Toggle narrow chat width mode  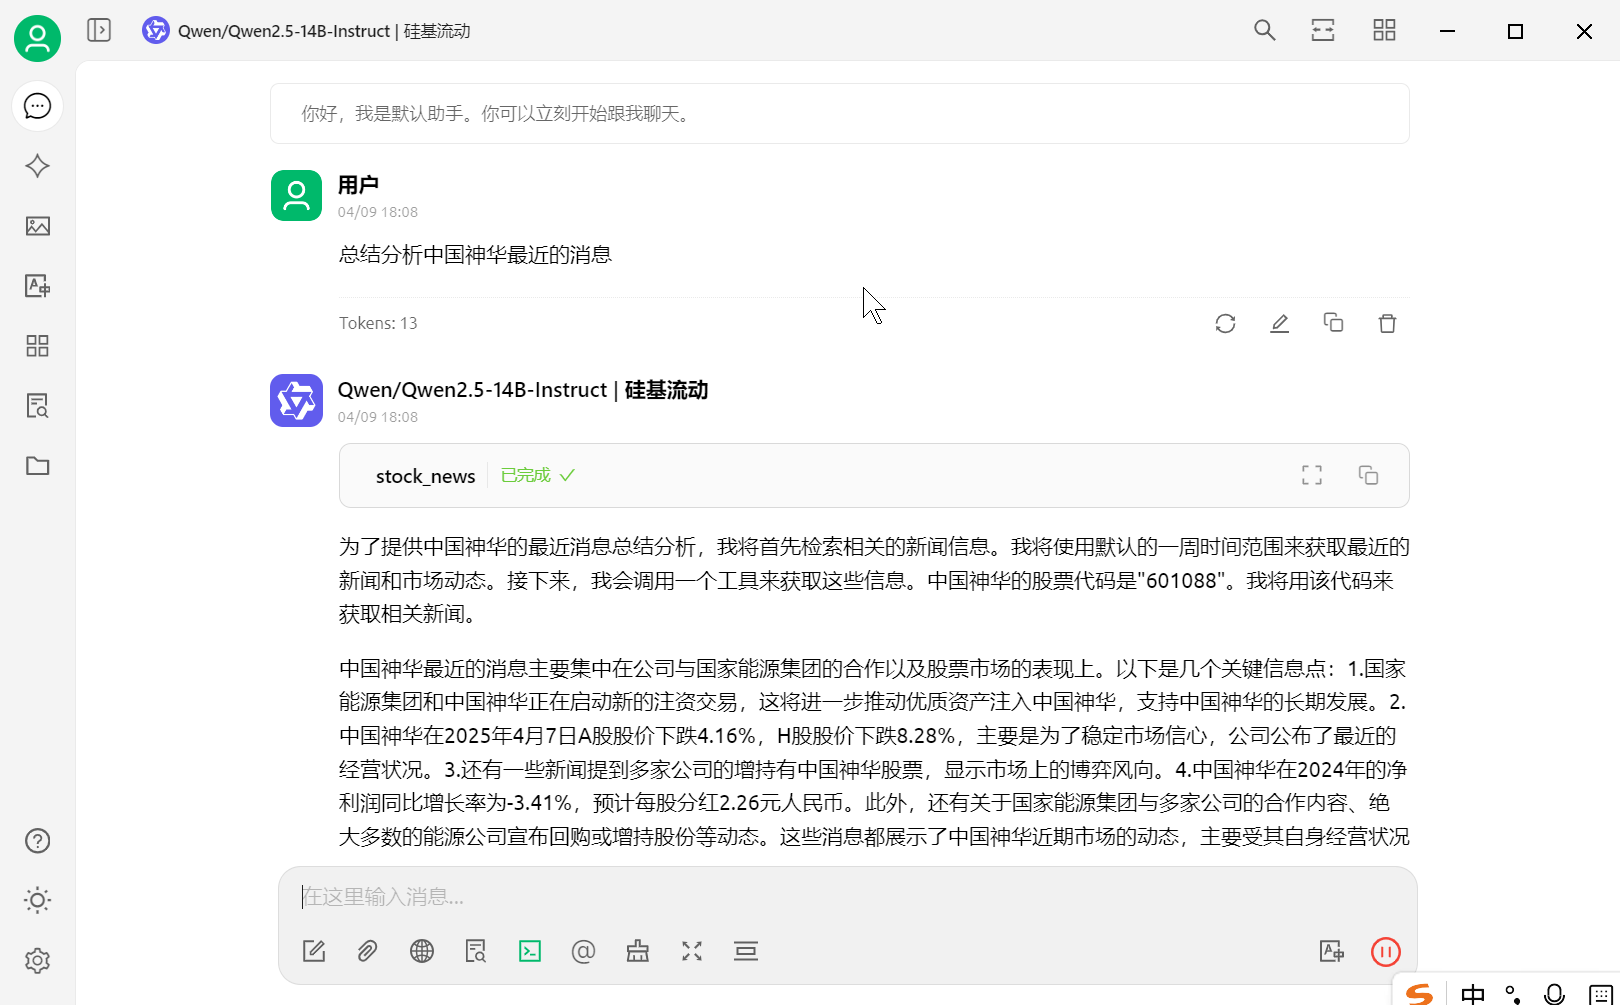1323,30
